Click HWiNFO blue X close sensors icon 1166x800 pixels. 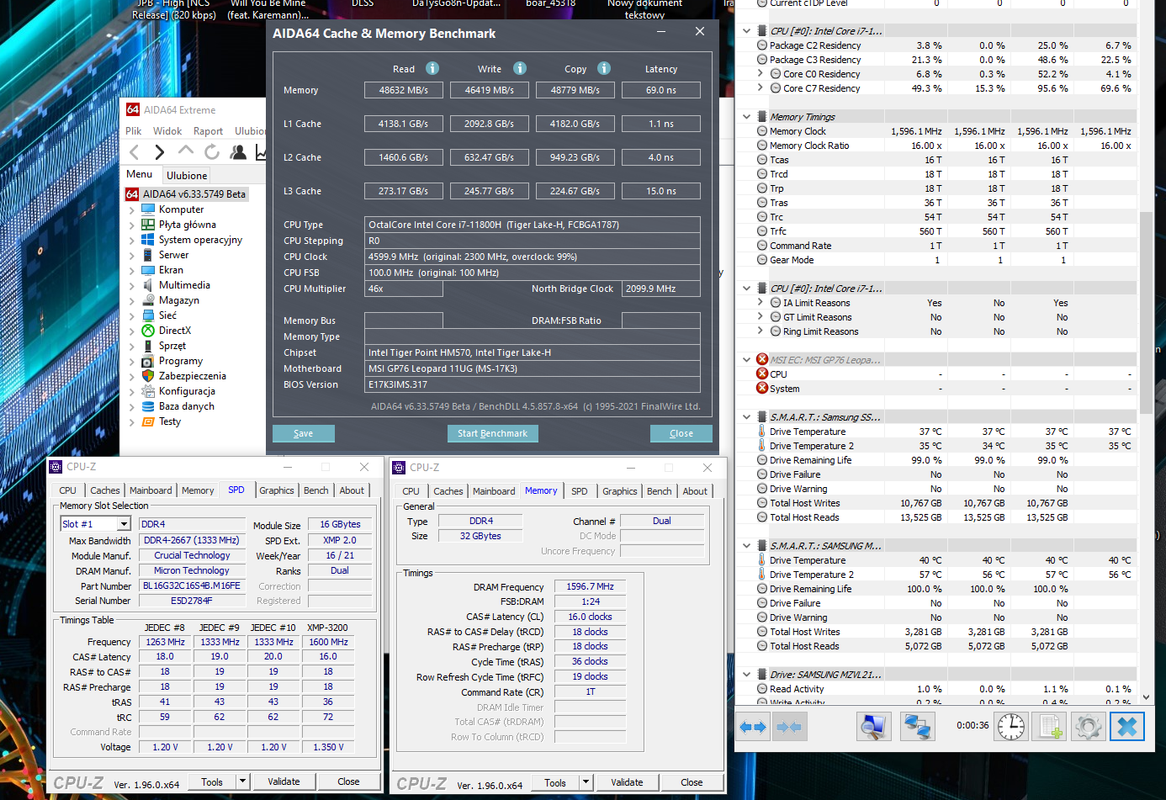click(x=1127, y=726)
